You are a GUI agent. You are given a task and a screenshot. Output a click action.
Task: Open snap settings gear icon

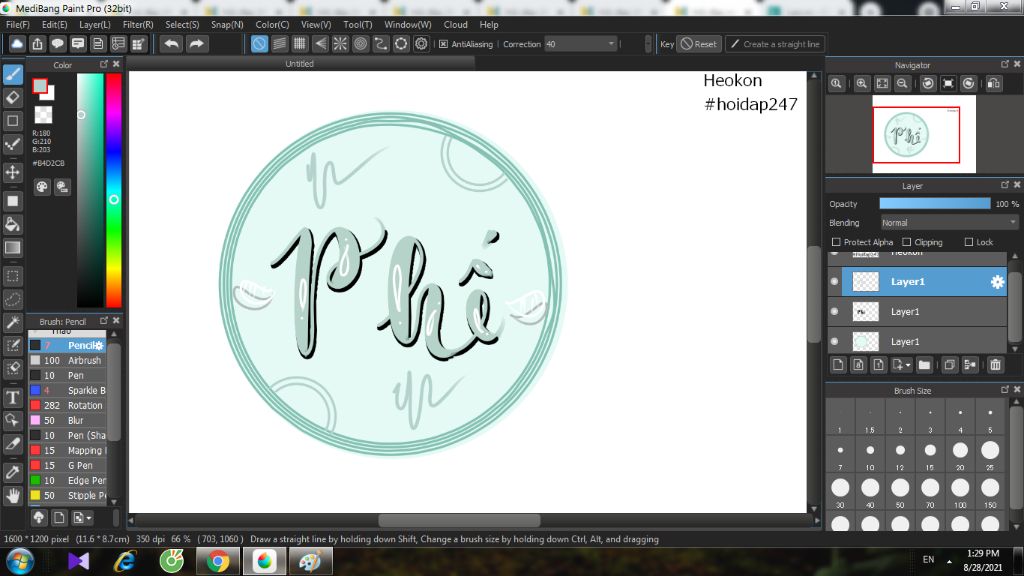(x=421, y=44)
